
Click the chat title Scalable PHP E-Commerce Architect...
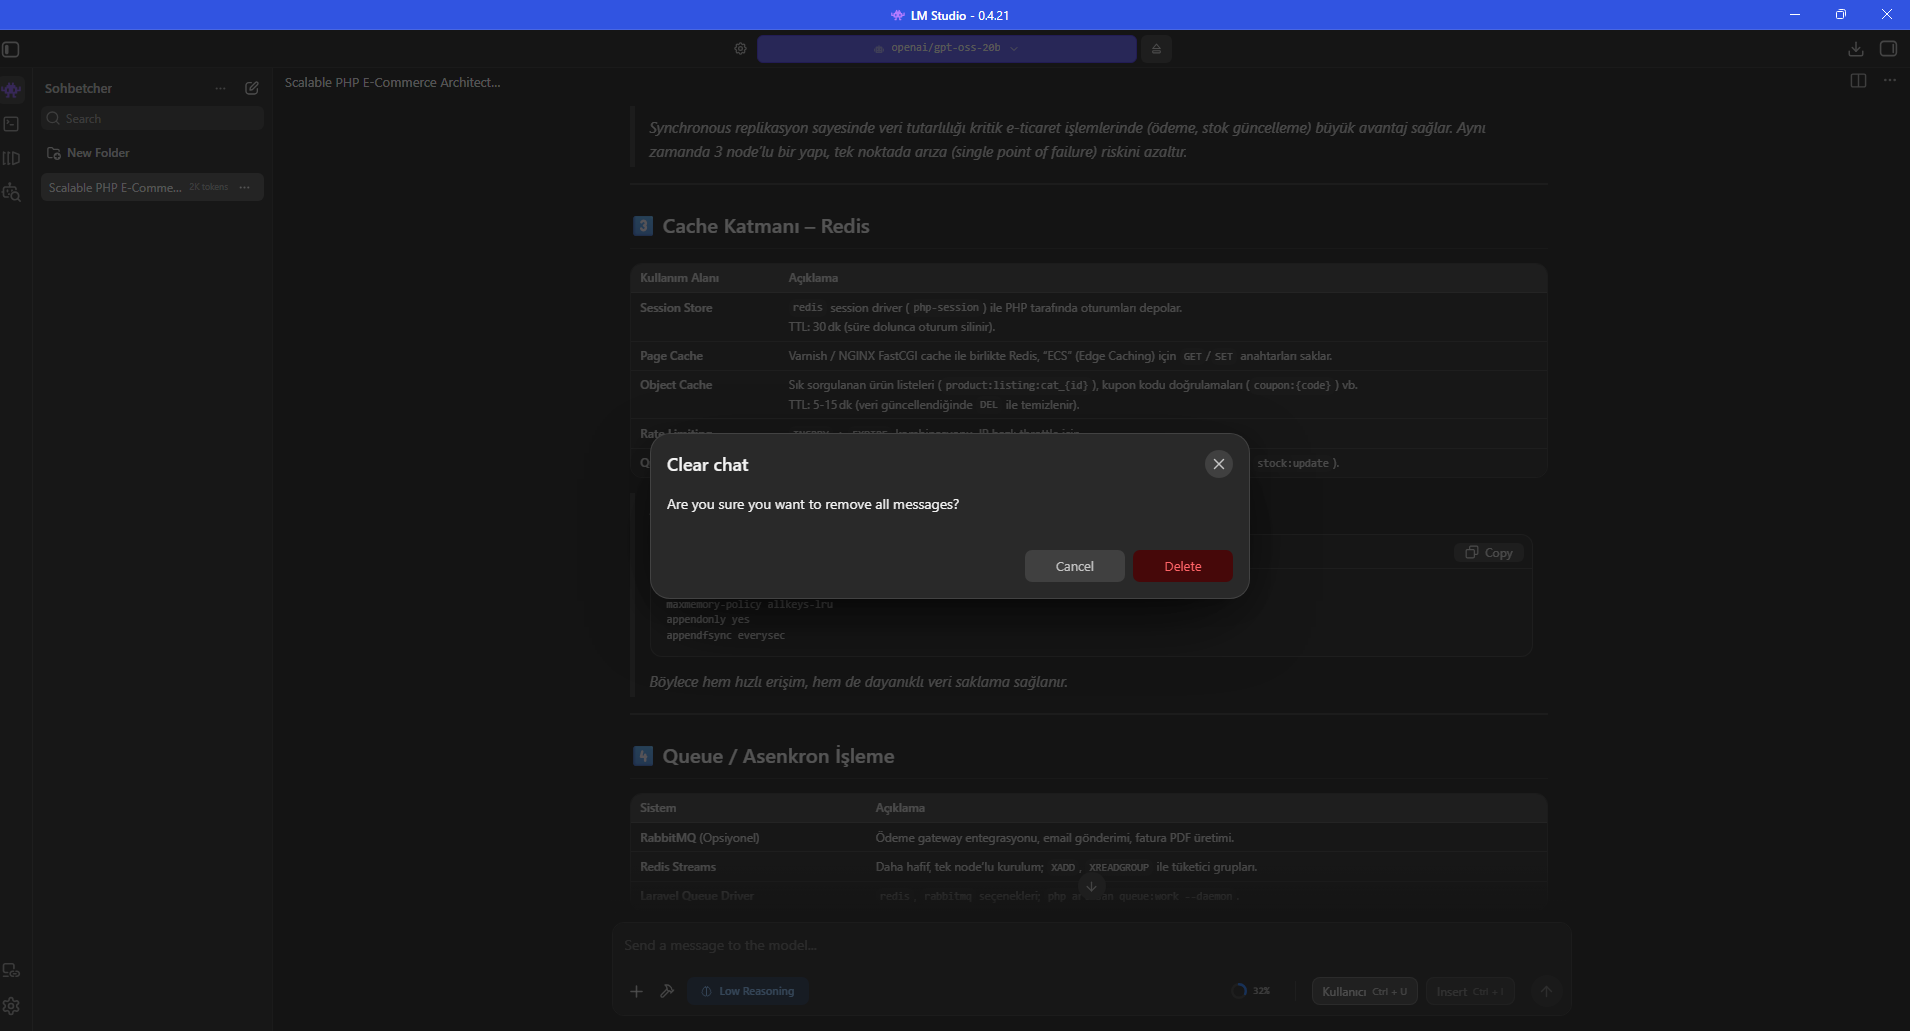pos(392,82)
